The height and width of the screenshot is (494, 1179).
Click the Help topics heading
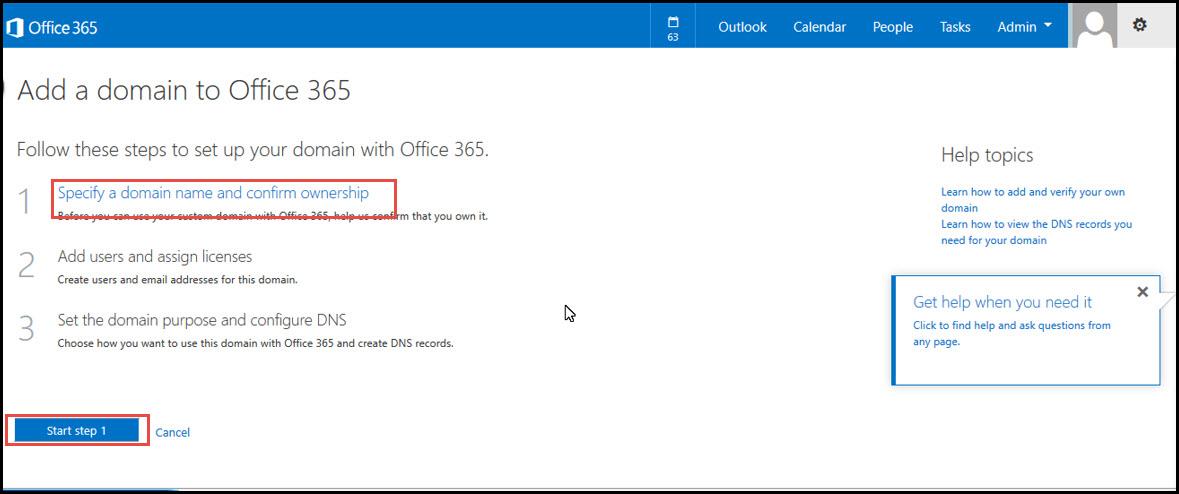point(987,156)
